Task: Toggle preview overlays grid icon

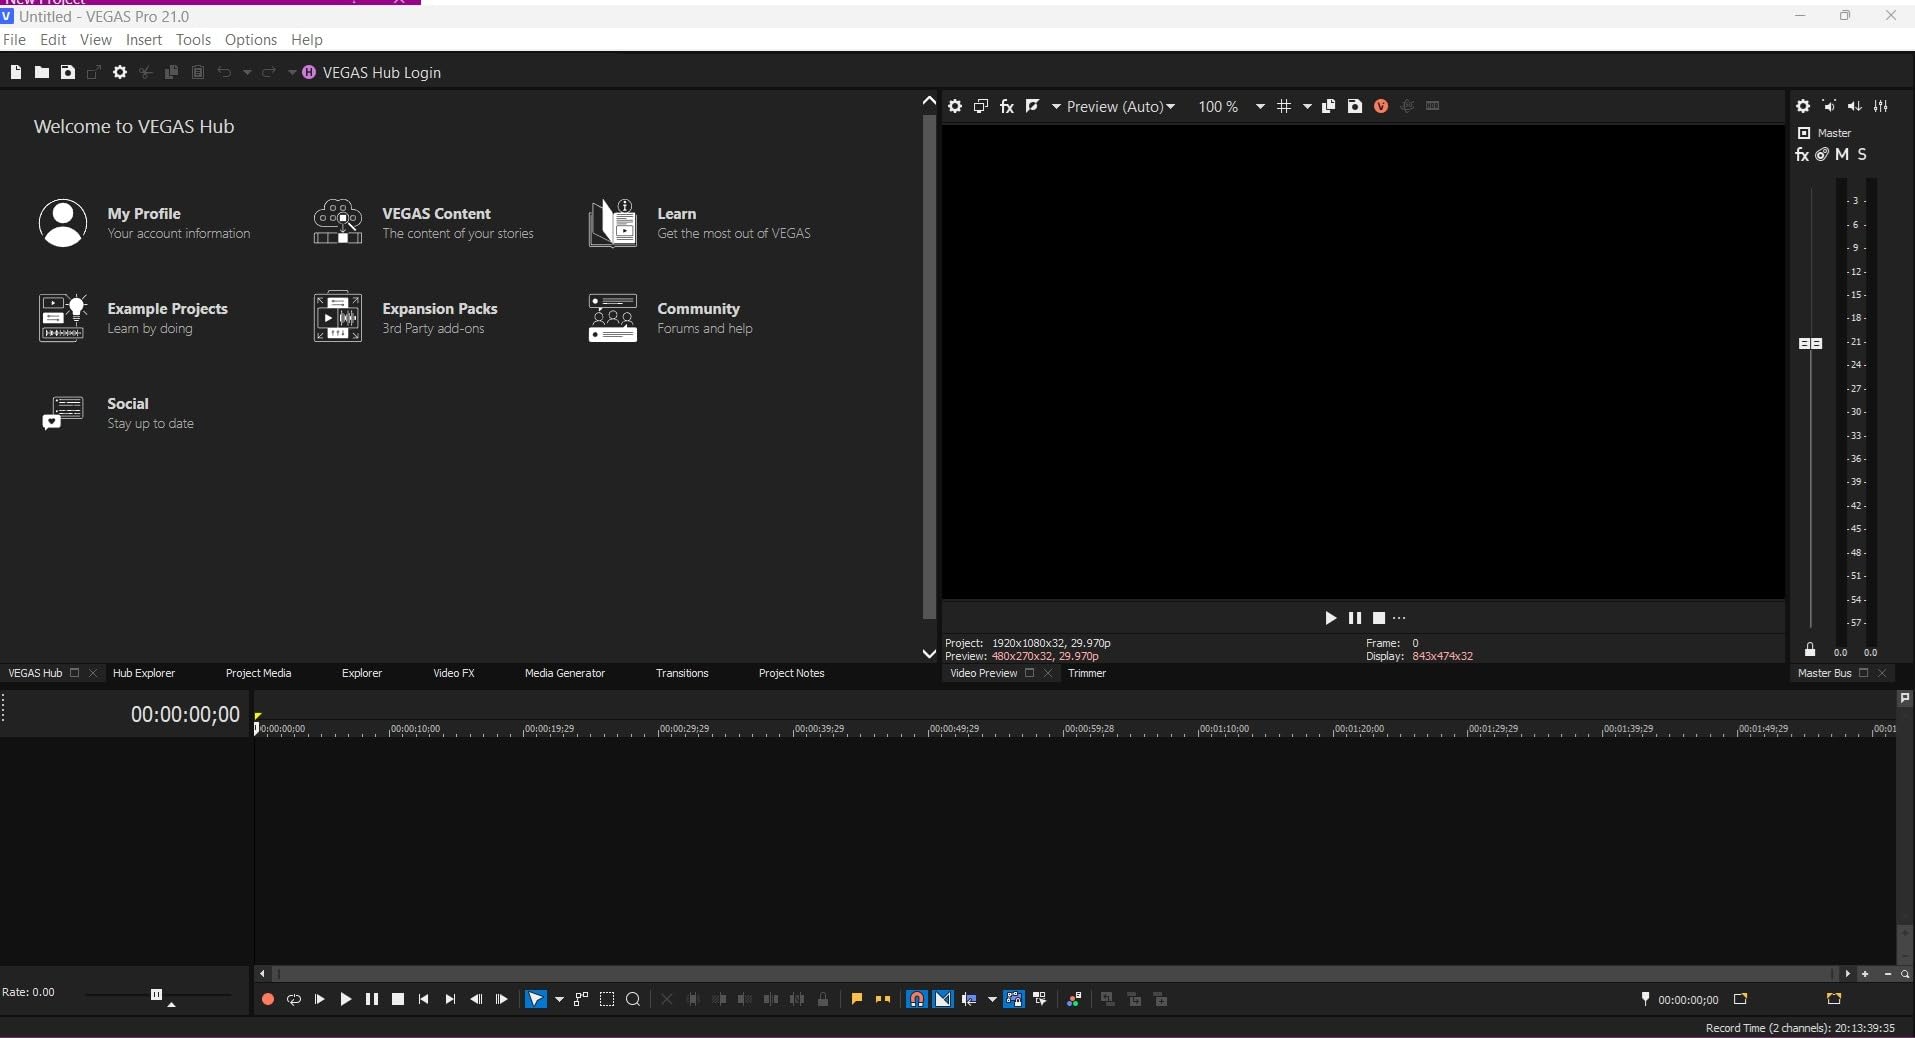Action: (1284, 106)
